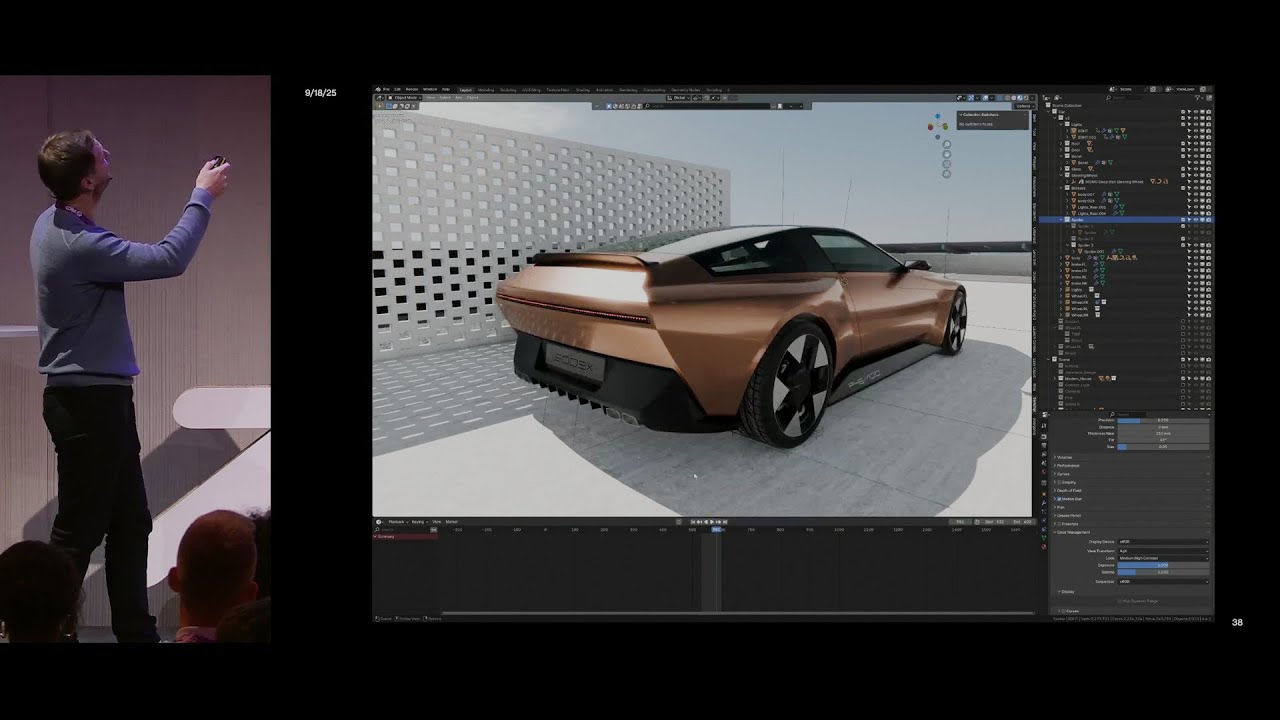
Task: Open the Render menu
Action: 412,90
